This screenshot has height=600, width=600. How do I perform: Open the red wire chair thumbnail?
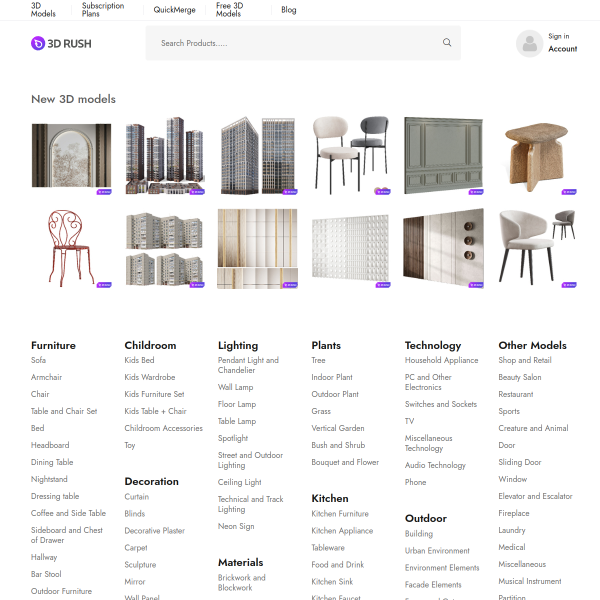coord(71,249)
